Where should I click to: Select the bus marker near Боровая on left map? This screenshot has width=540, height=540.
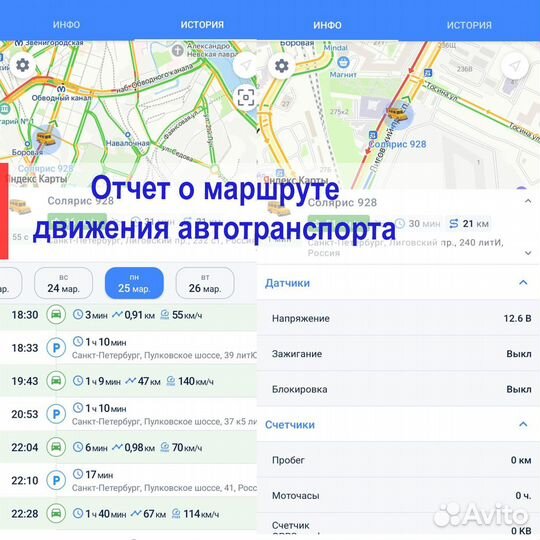pos(46,138)
